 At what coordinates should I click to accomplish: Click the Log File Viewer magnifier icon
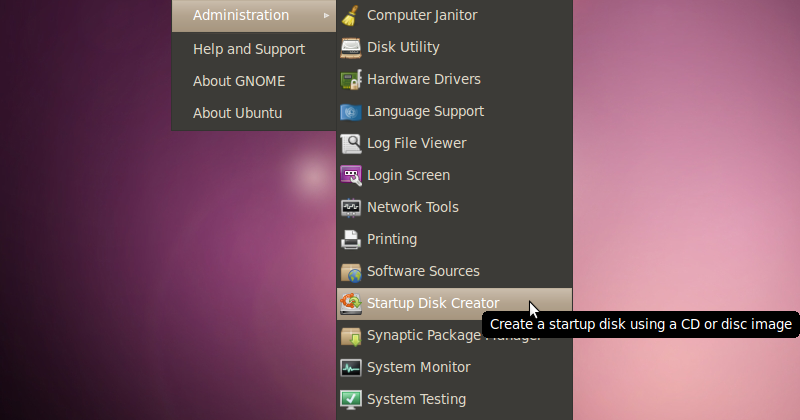pos(351,143)
